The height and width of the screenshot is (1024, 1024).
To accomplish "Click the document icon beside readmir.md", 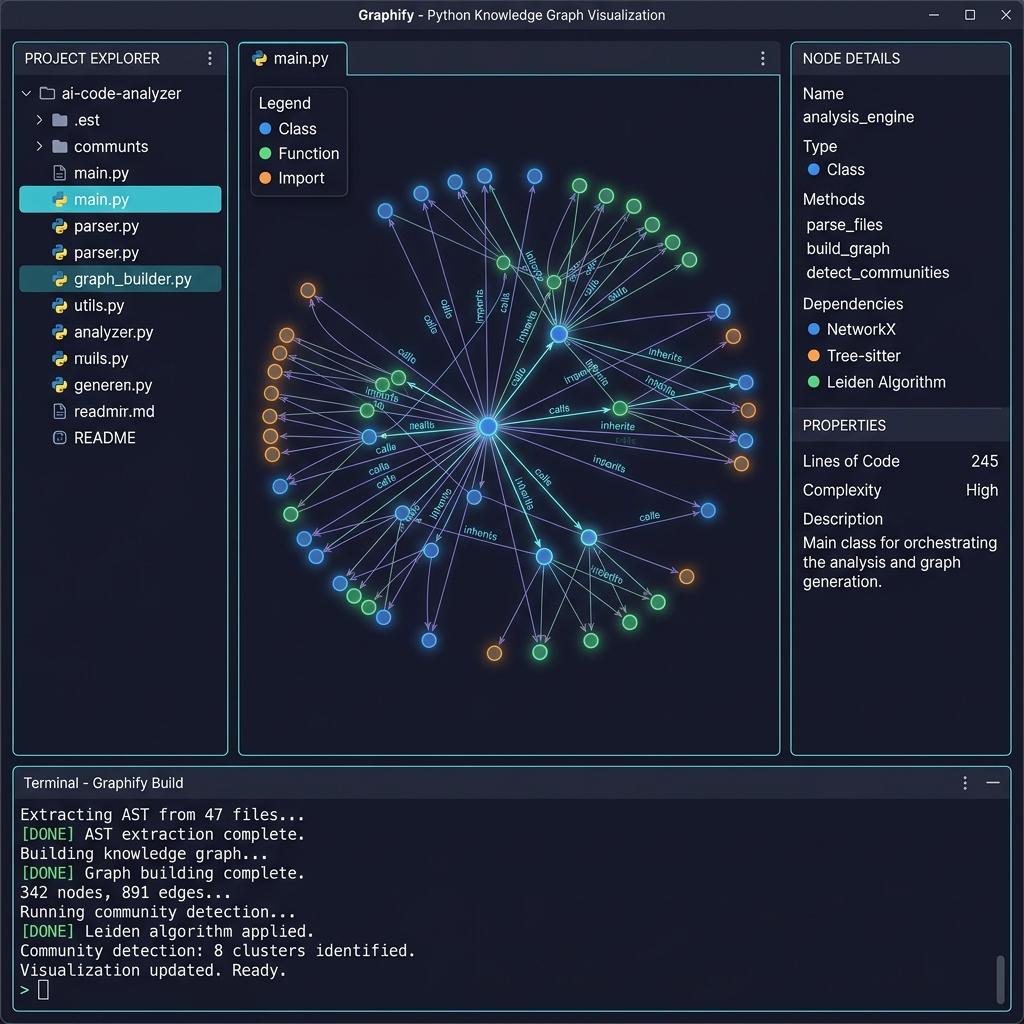I will (x=59, y=411).
